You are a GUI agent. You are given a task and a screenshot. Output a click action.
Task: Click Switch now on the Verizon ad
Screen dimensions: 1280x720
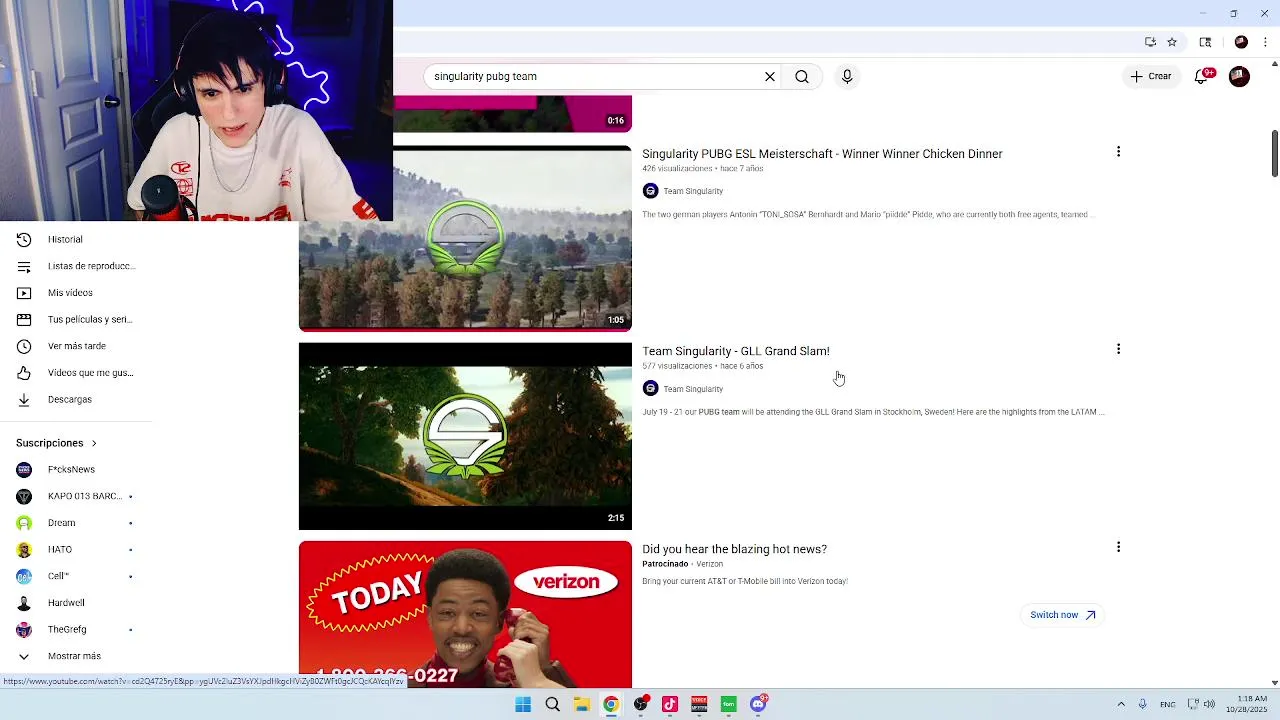point(1063,615)
